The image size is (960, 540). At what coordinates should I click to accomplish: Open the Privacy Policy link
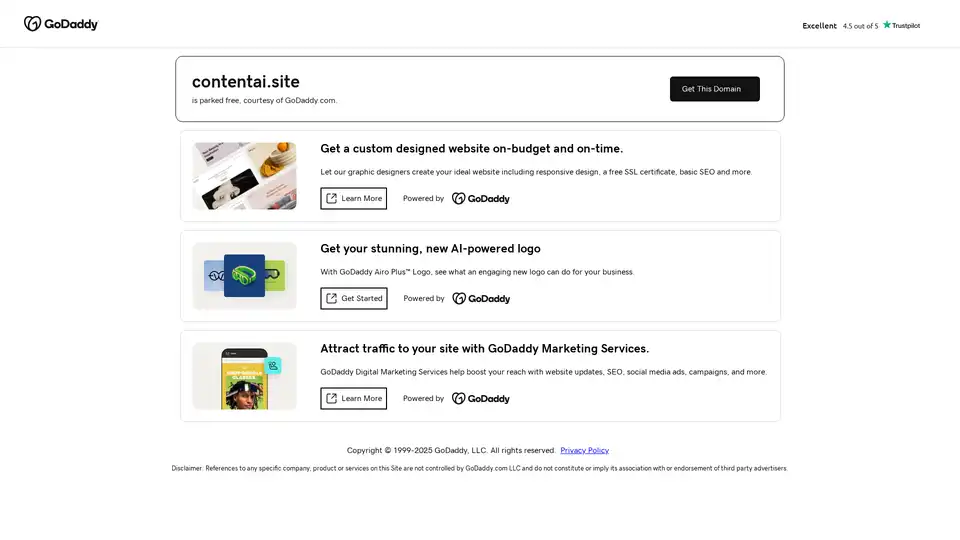[x=584, y=450]
